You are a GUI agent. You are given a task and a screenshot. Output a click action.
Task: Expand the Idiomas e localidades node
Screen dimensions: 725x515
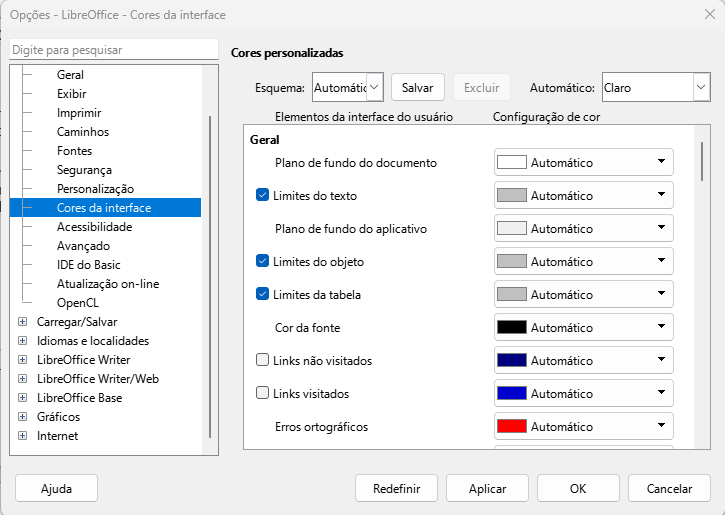tap(22, 341)
